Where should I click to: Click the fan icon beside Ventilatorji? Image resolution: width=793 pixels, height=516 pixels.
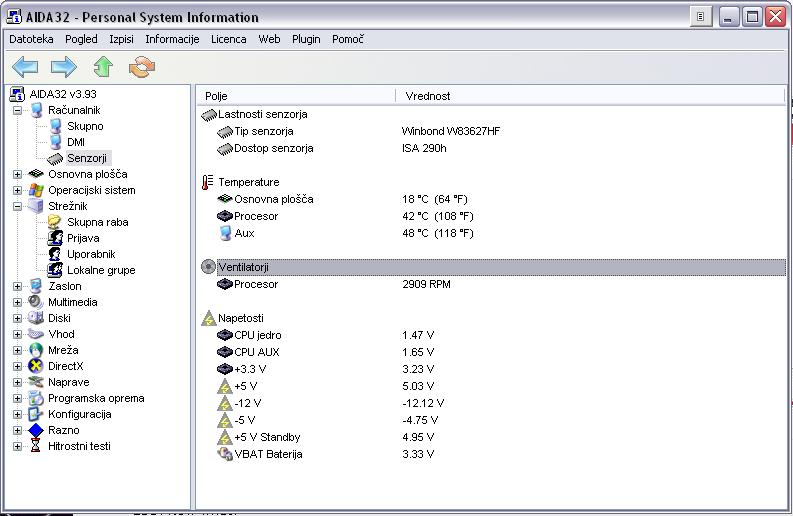[x=208, y=267]
